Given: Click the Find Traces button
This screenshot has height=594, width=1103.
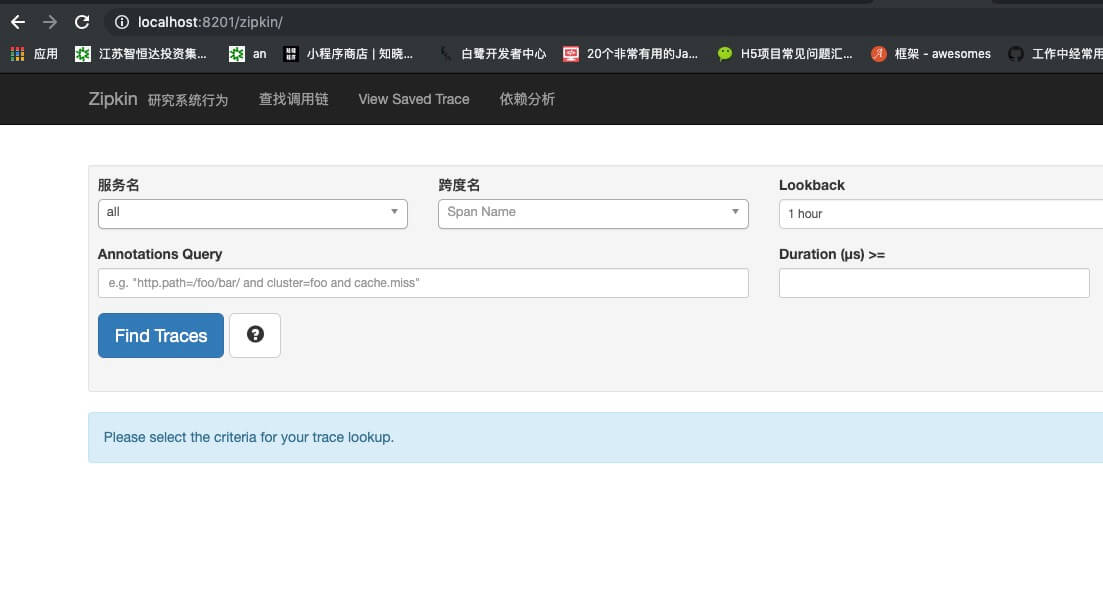Looking at the screenshot, I should [160, 335].
